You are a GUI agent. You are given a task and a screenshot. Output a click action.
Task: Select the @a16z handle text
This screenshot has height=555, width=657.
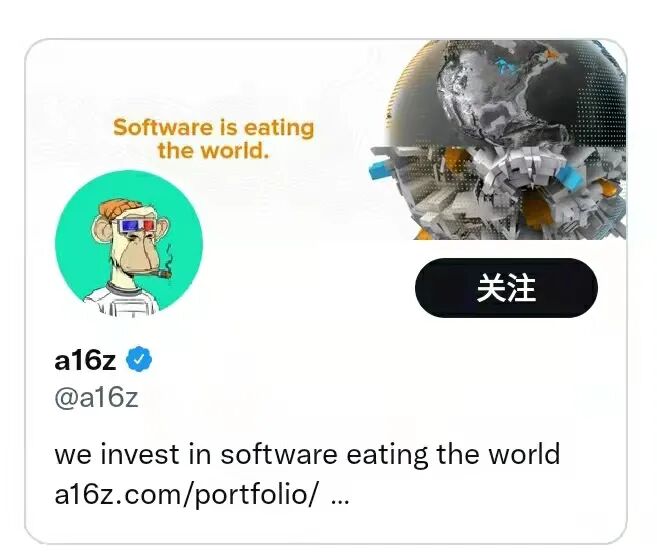coord(96,397)
